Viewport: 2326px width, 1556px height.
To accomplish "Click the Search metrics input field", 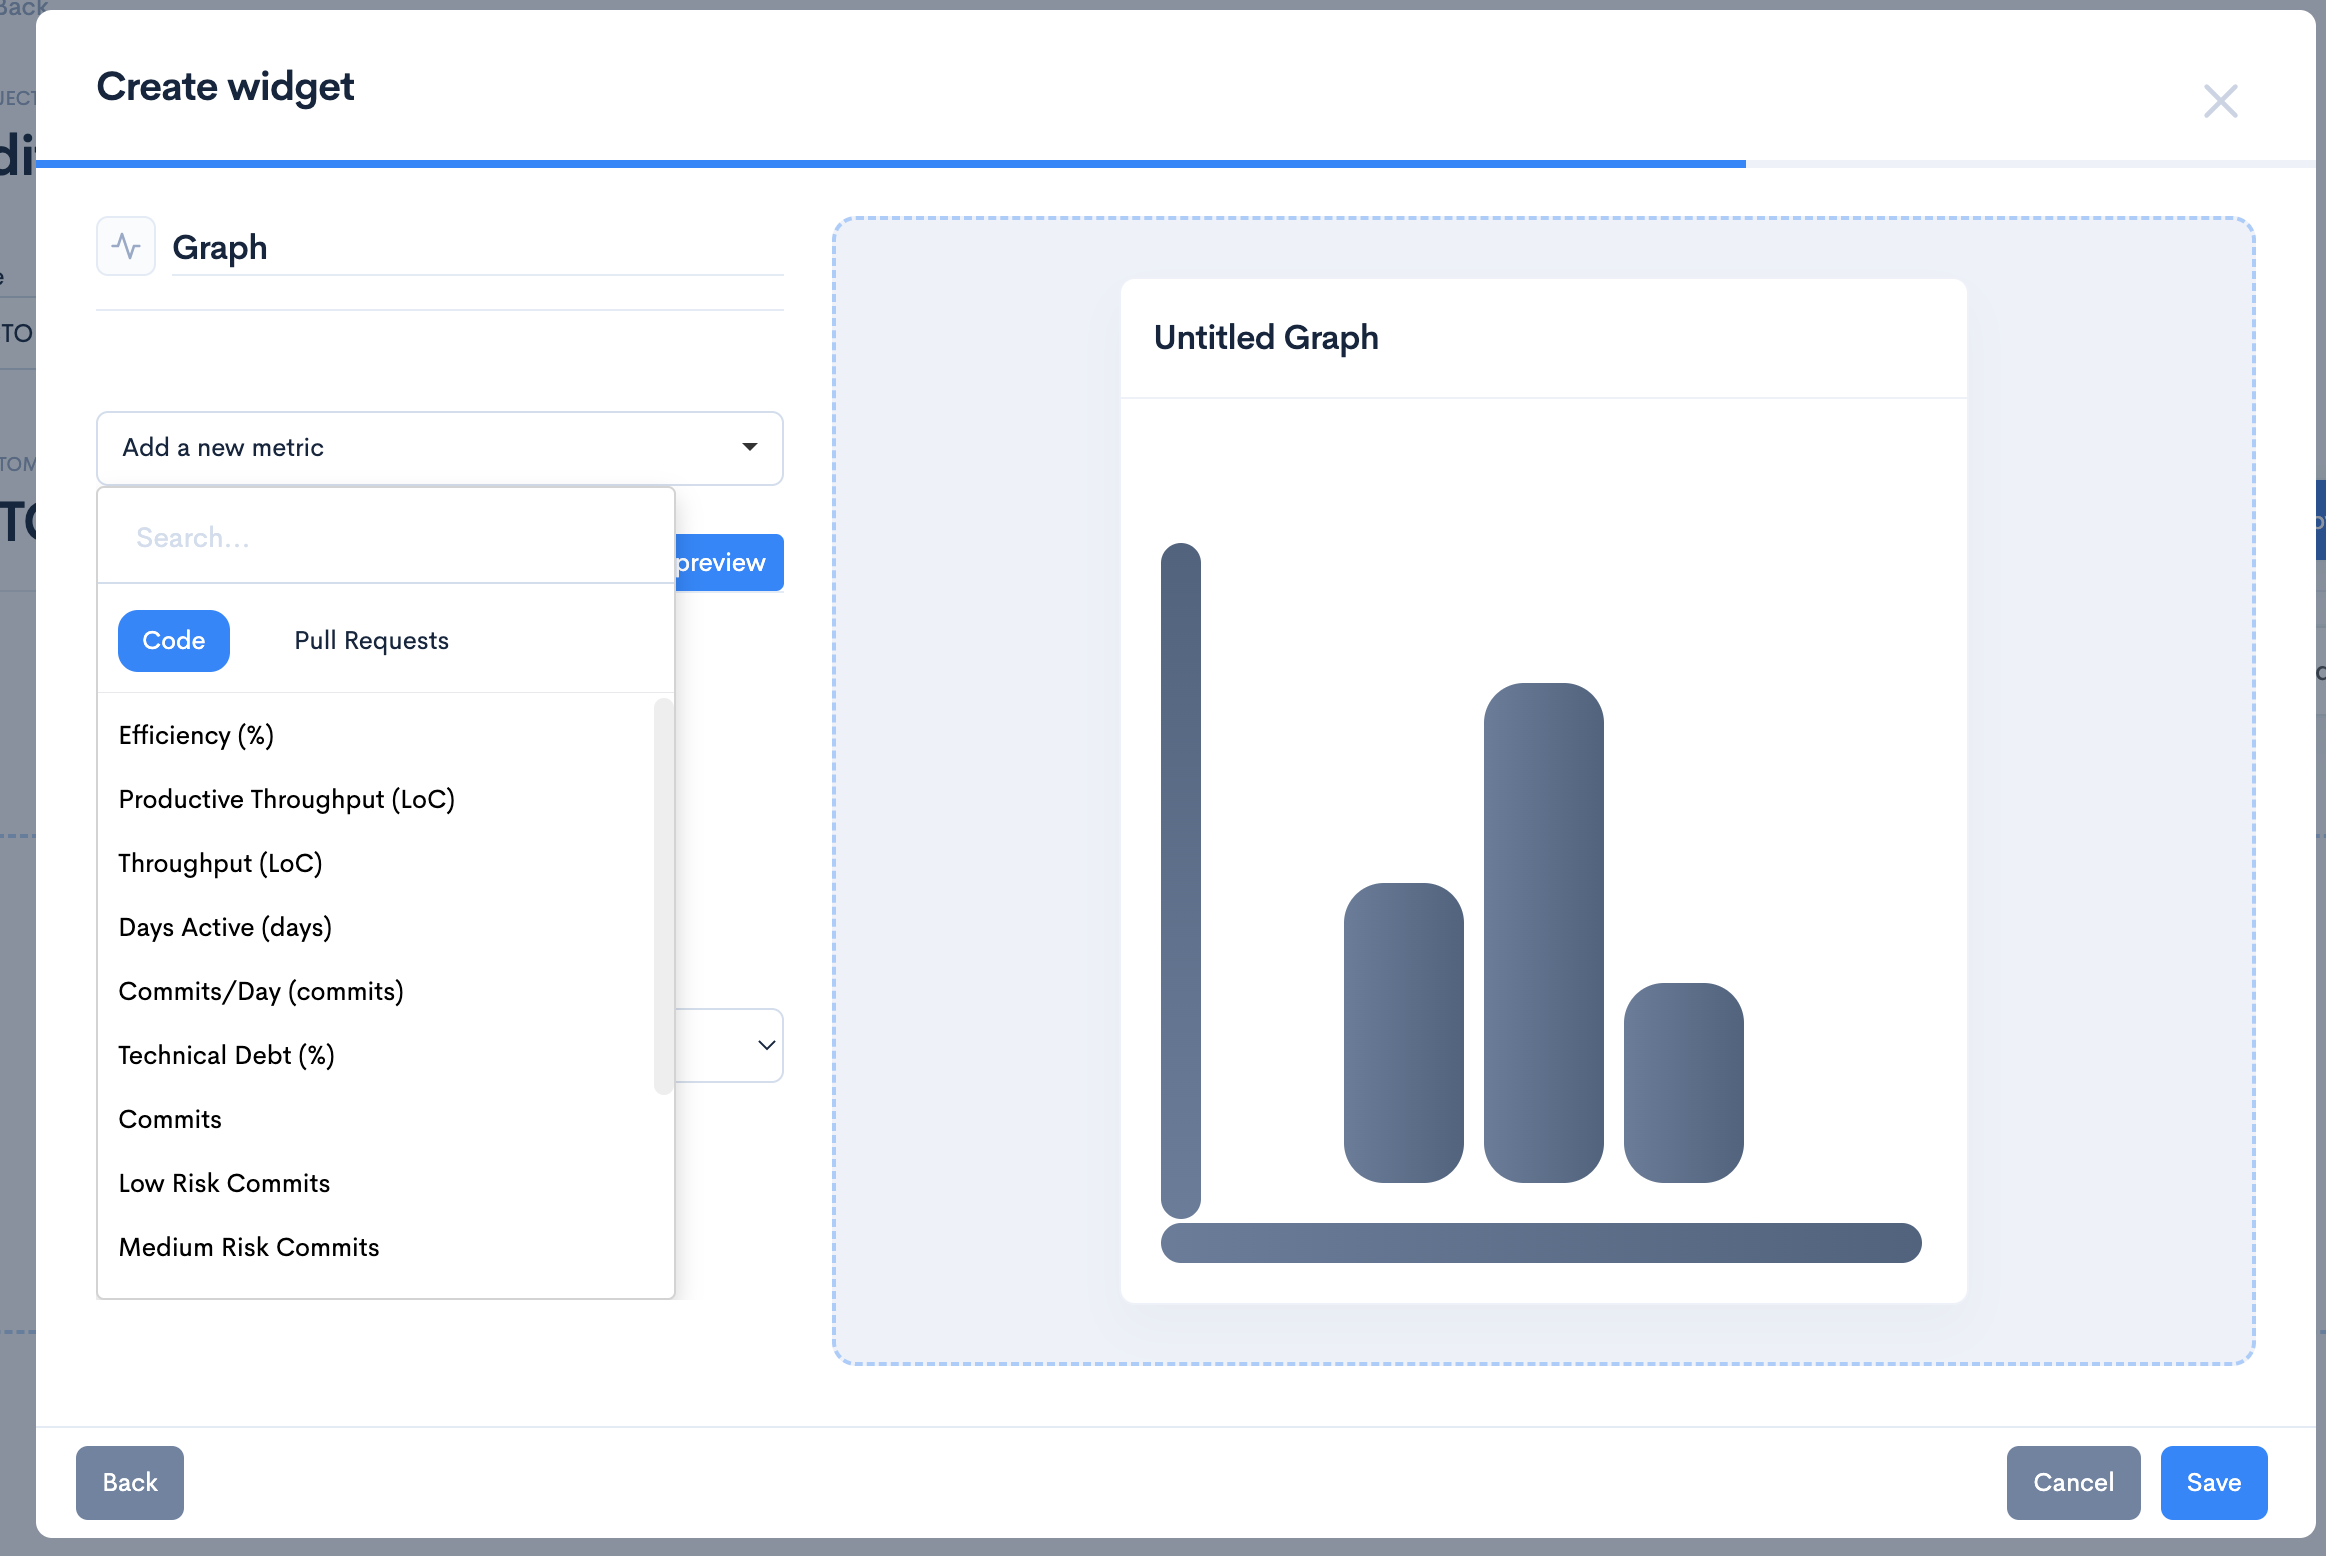I will tap(385, 538).
